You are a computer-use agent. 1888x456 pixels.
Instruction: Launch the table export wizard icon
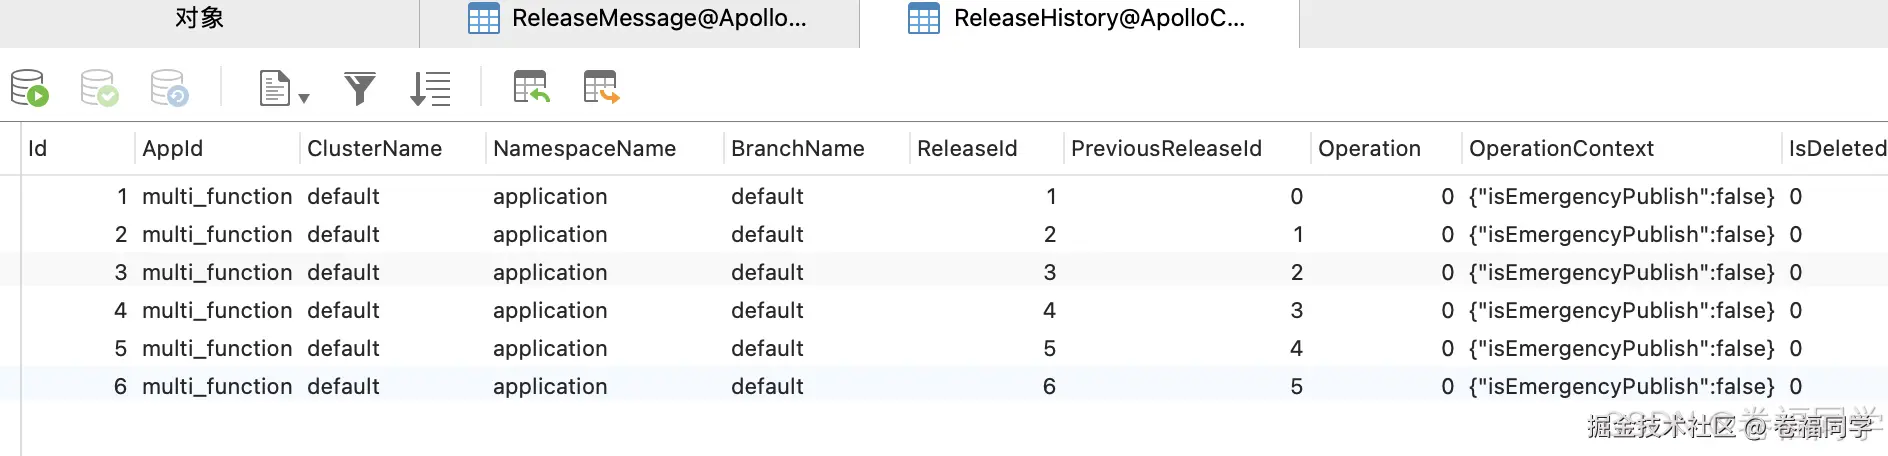pos(601,88)
